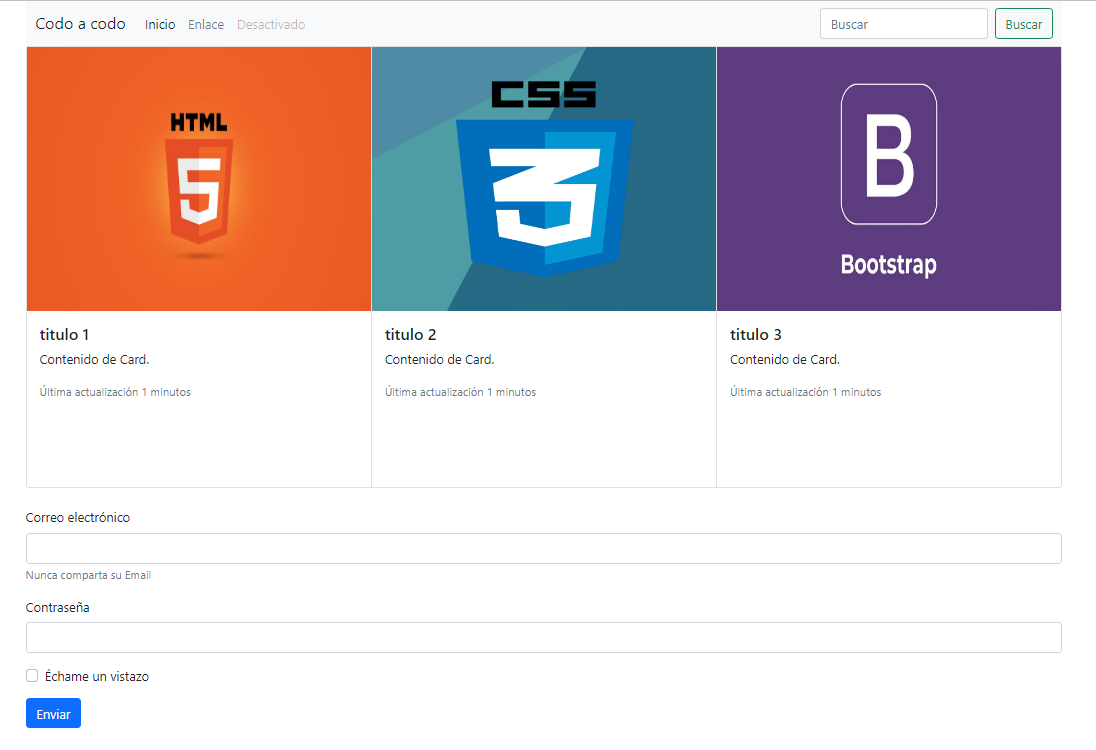The height and width of the screenshot is (750, 1096).
Task: Click the 'Correo electrónico' label
Action: click(x=78, y=517)
